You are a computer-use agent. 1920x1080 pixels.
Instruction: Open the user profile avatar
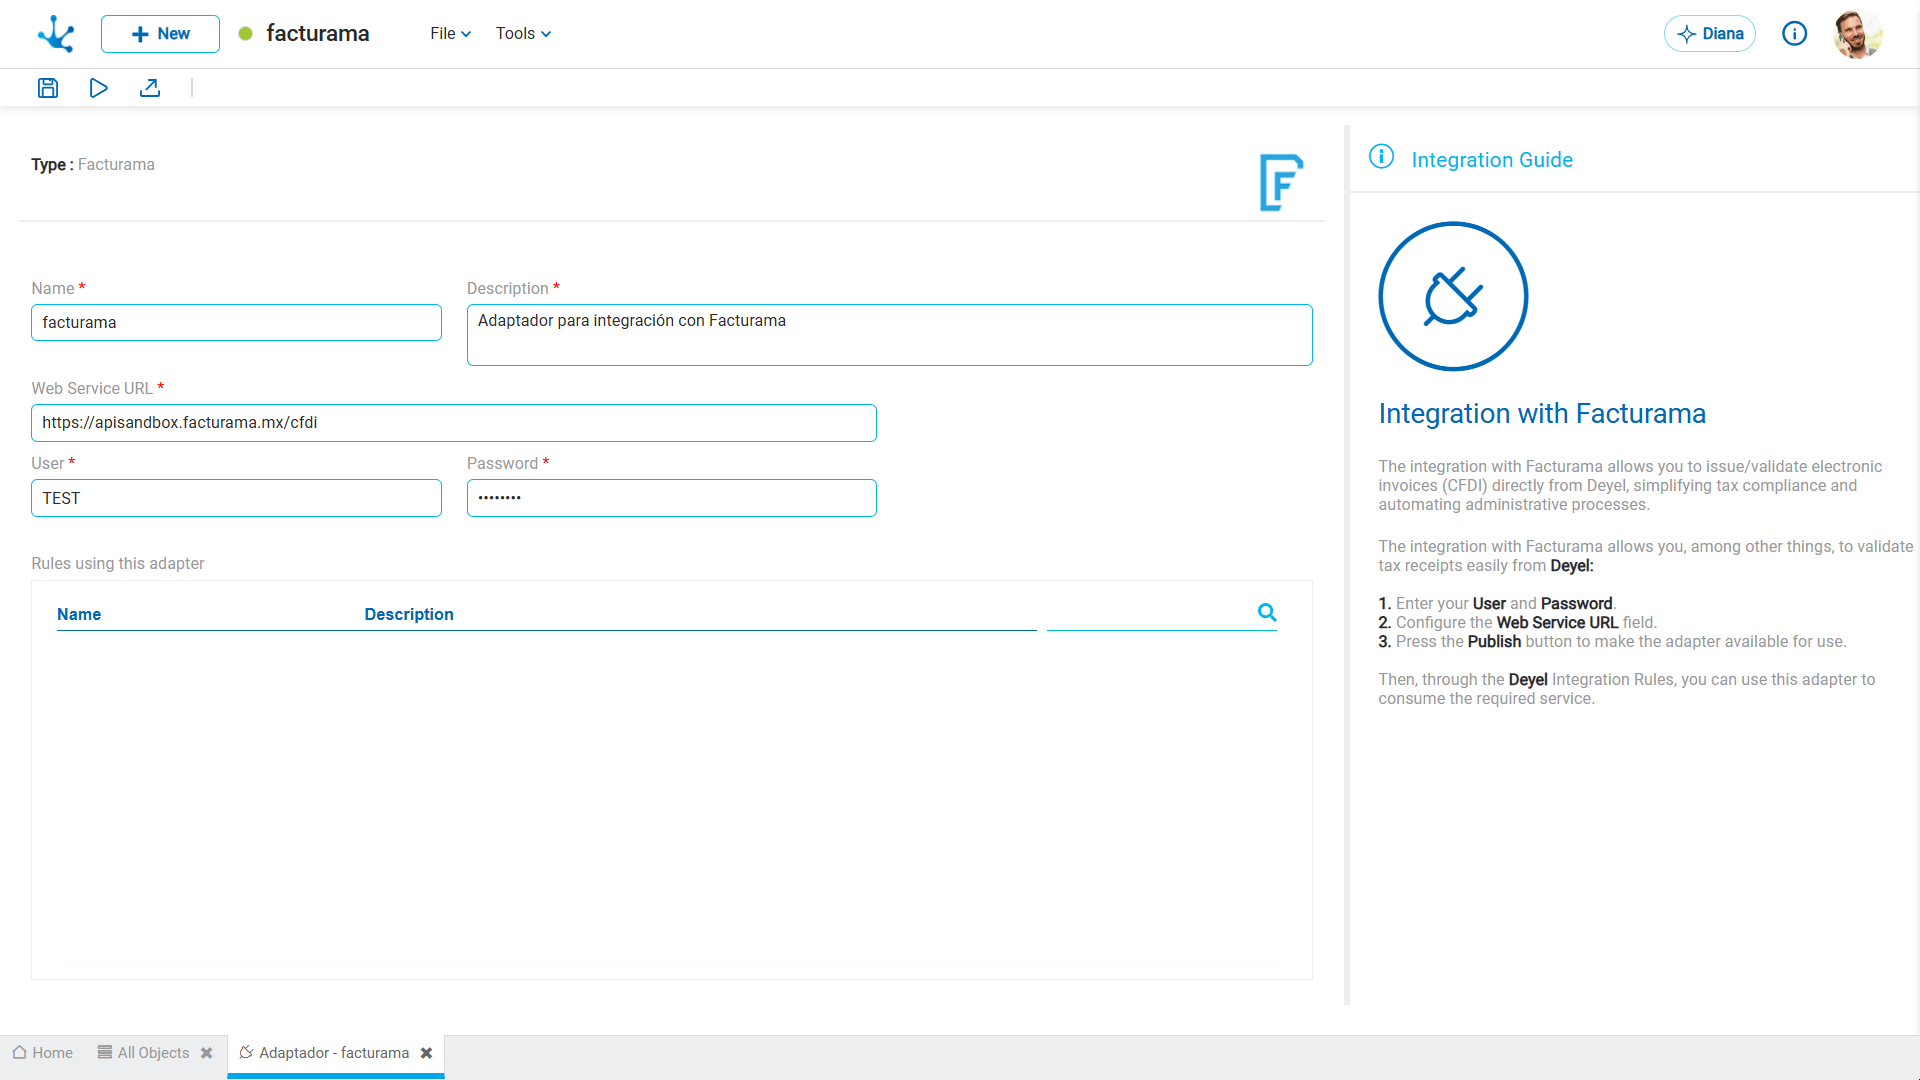[1858, 34]
